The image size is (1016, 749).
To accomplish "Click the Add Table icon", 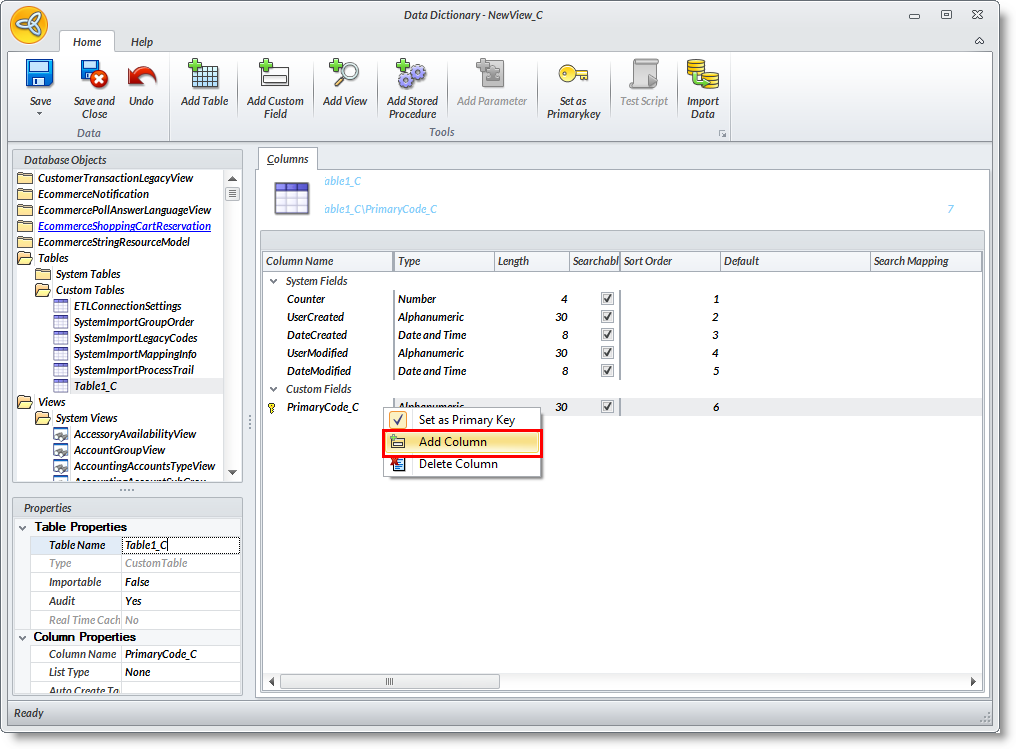I will 204,75.
